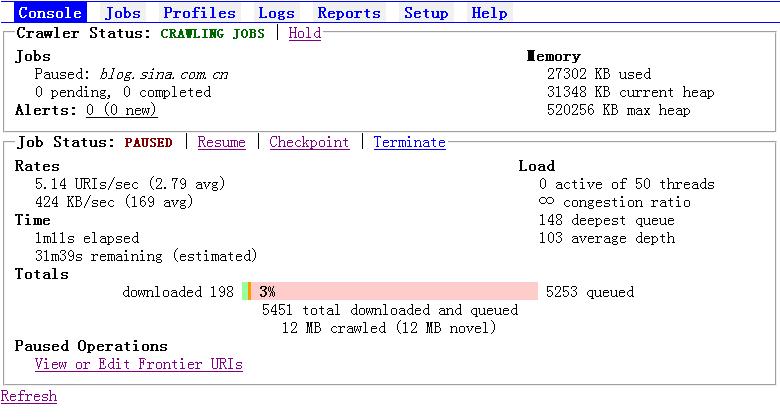Viewport: 780px width, 418px height.
Task: Select the 27302 KB used memory value
Action: pos(598,74)
